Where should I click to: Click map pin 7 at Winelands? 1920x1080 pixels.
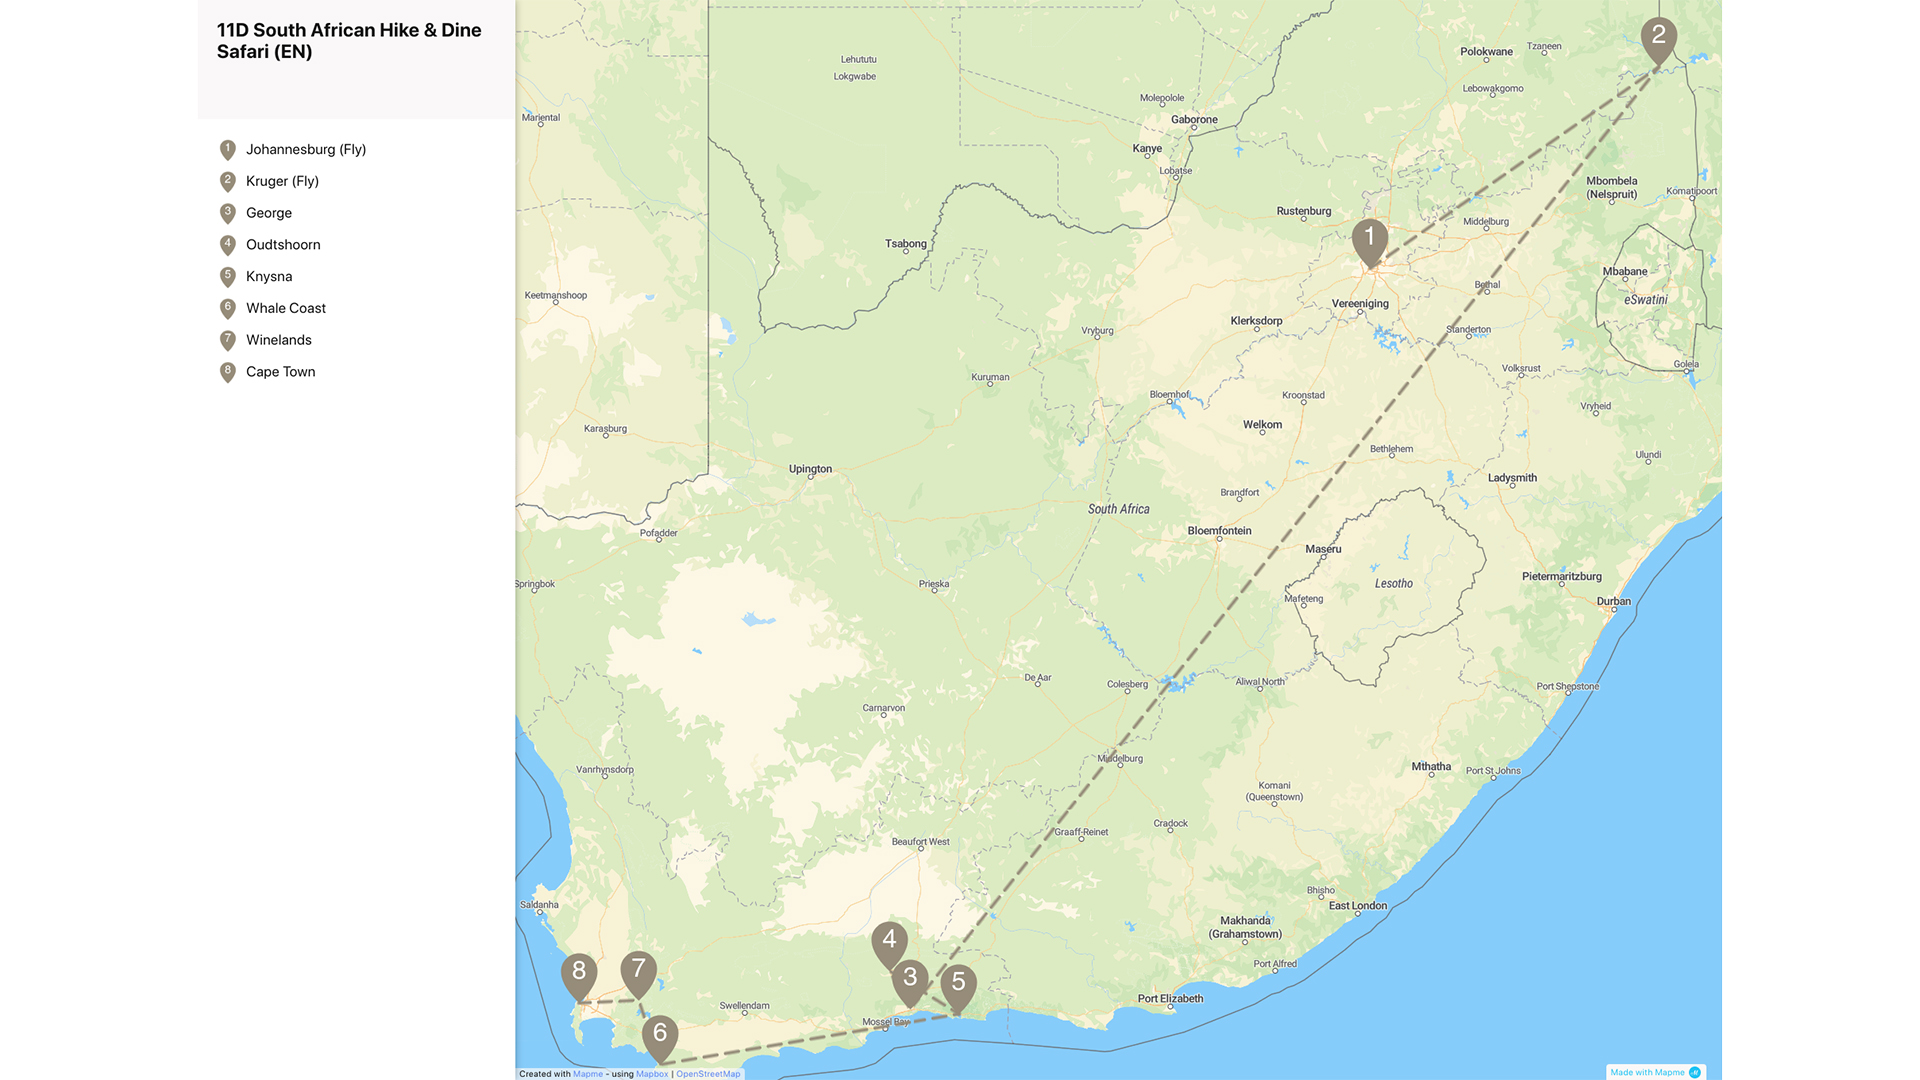pyautogui.click(x=638, y=971)
